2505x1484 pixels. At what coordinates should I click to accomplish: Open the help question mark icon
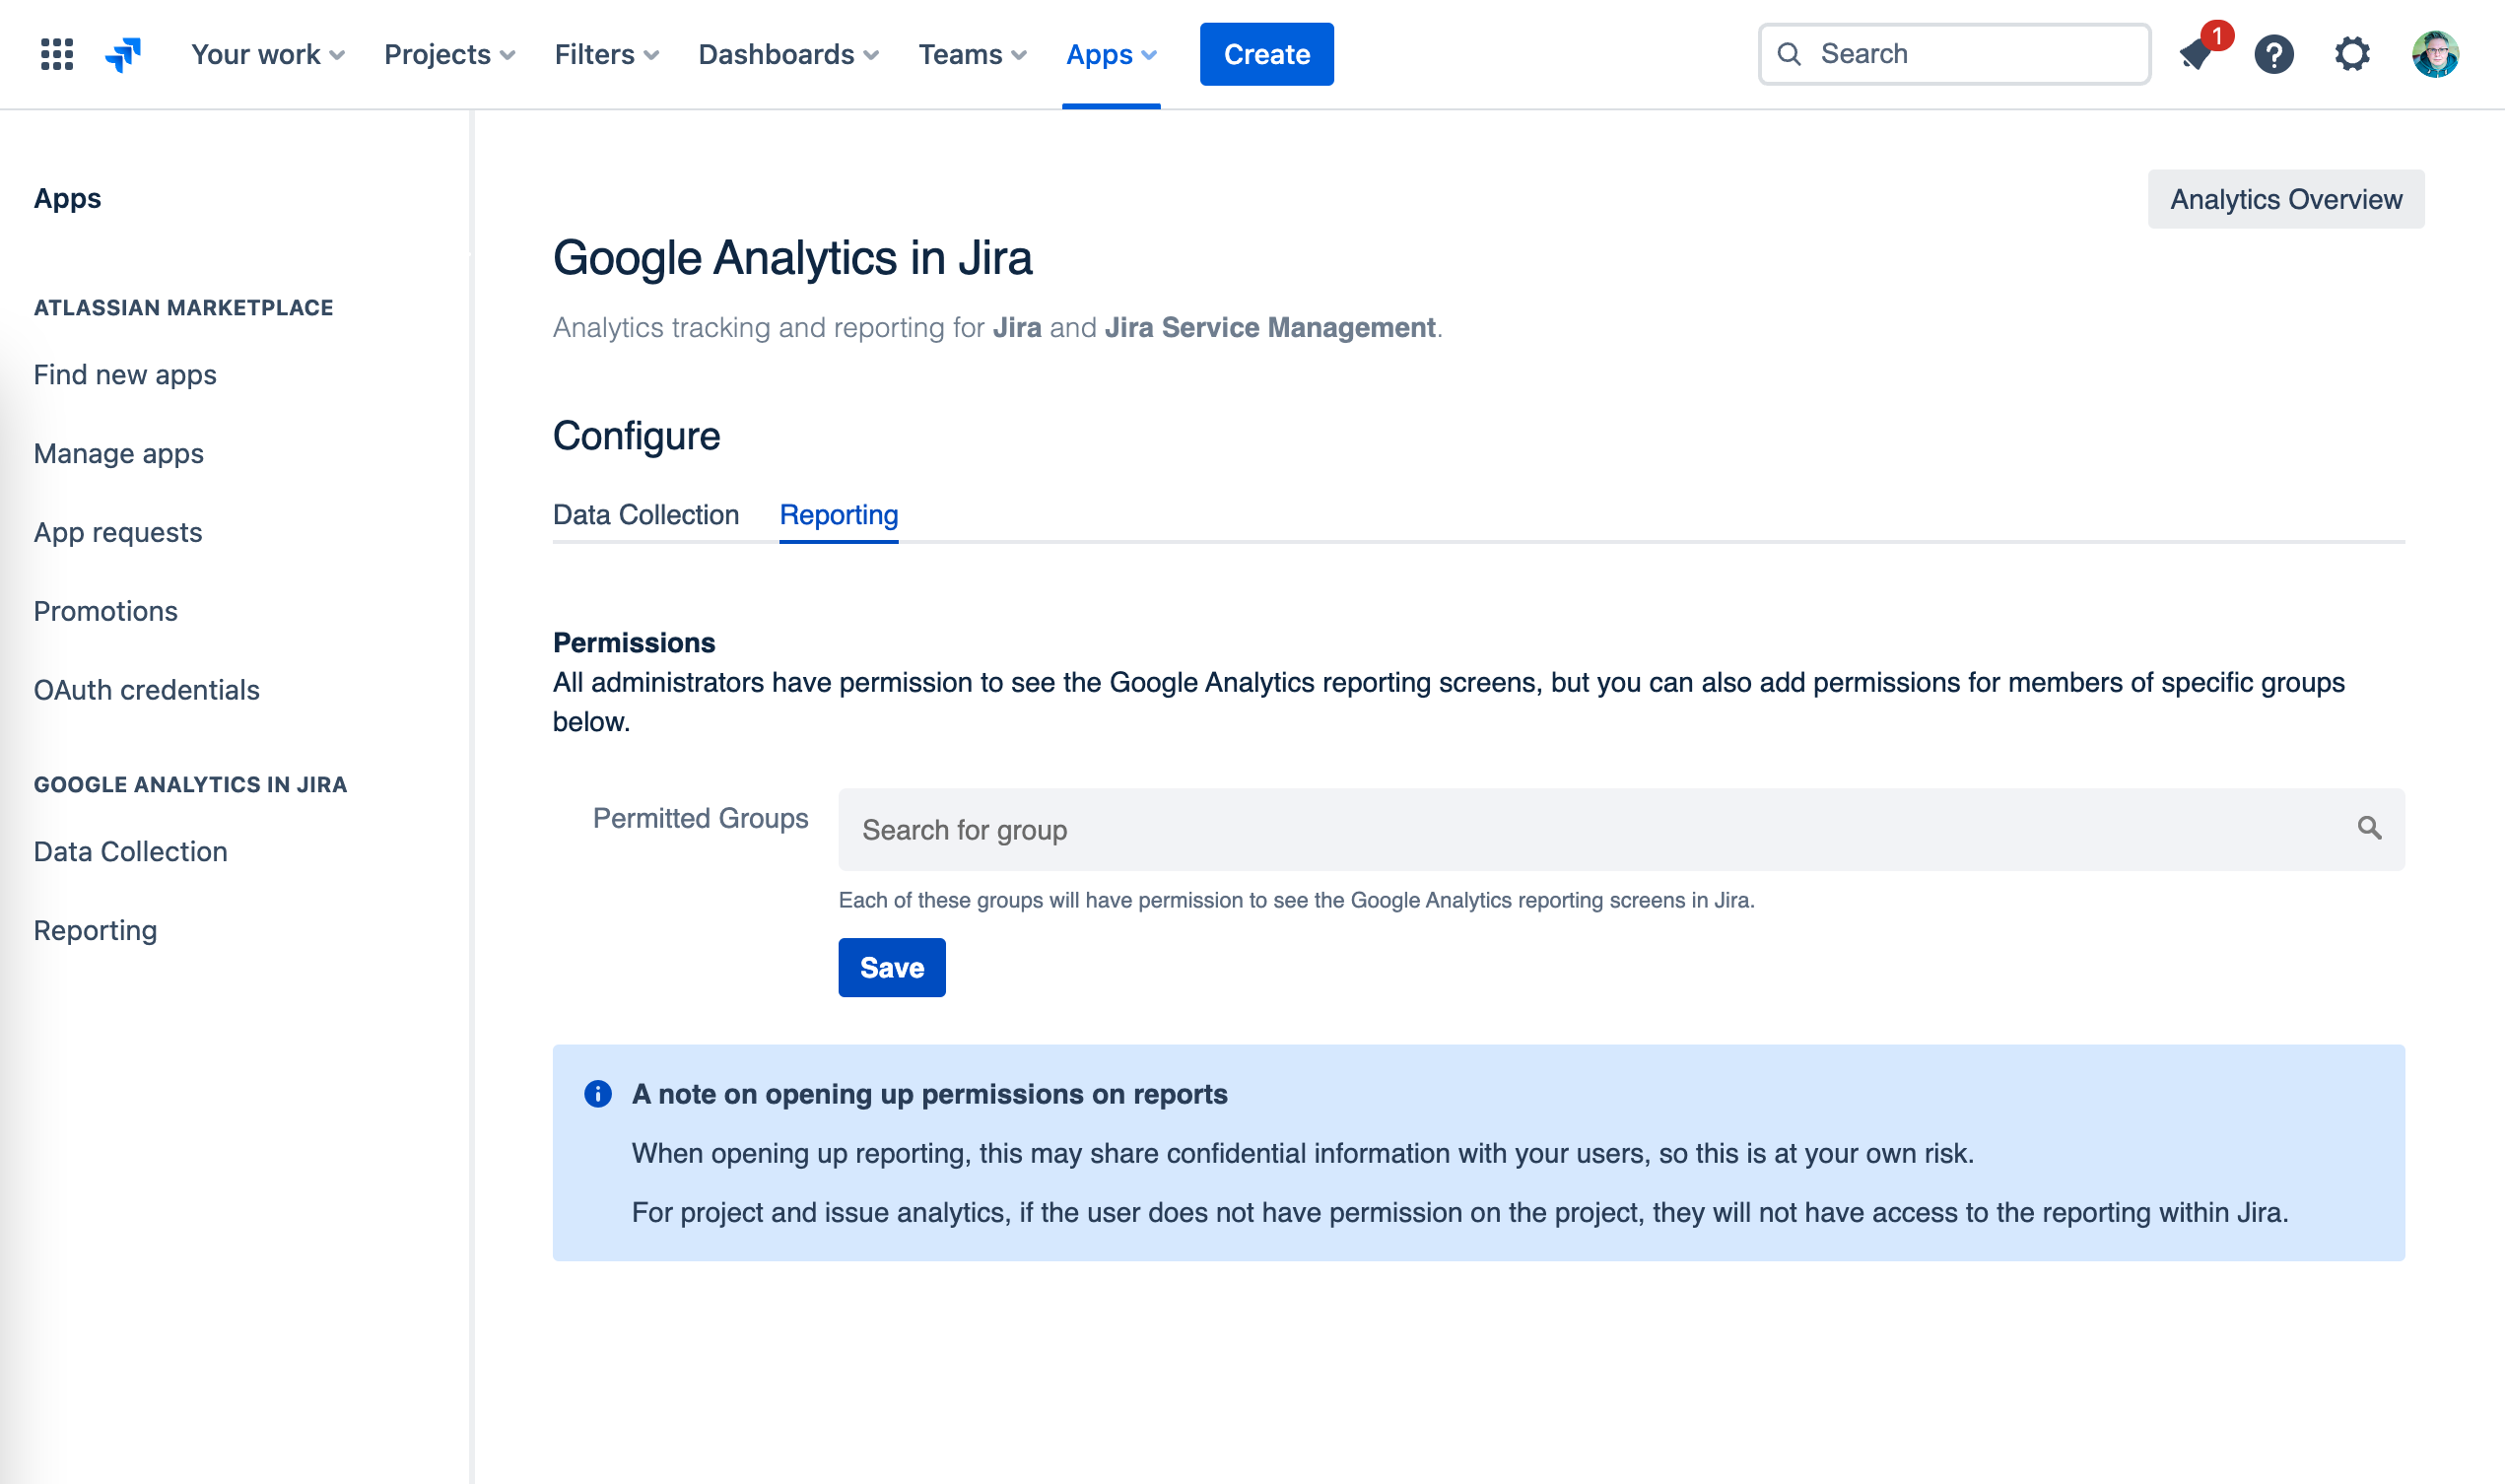(x=2273, y=54)
